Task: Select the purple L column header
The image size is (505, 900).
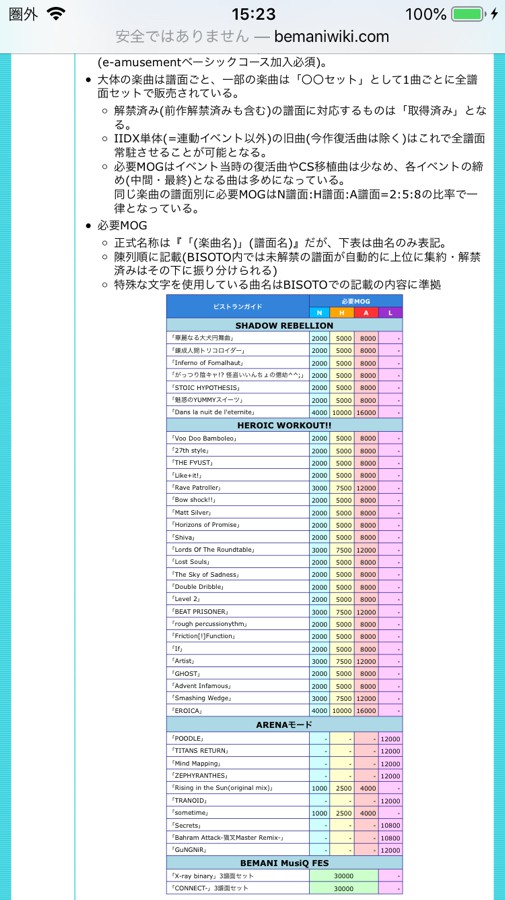Action: [390, 312]
